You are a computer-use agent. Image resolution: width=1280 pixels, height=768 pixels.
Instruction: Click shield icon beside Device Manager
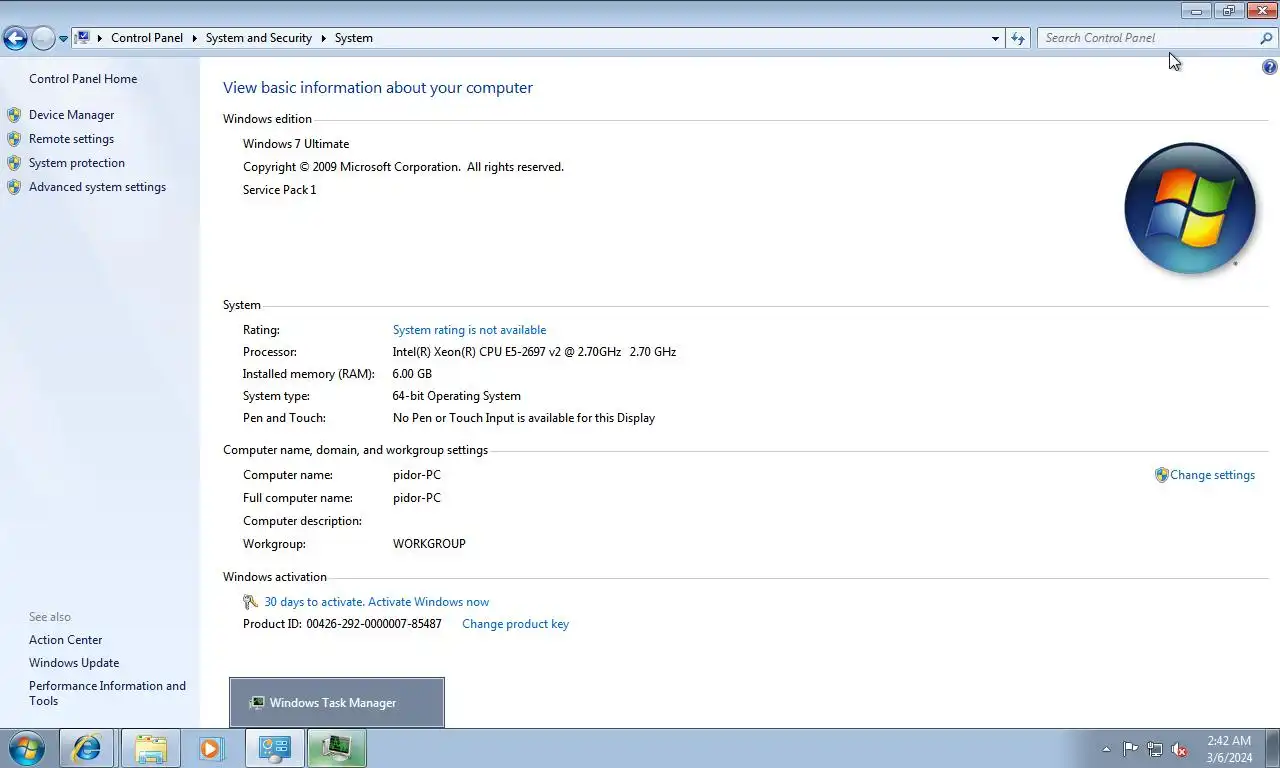(14, 115)
